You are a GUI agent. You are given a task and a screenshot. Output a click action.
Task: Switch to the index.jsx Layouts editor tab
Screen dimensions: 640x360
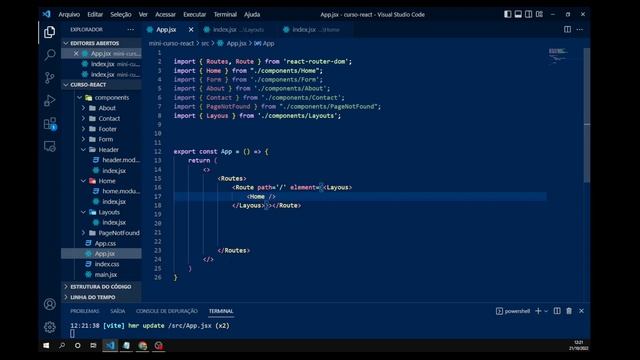tap(238, 29)
